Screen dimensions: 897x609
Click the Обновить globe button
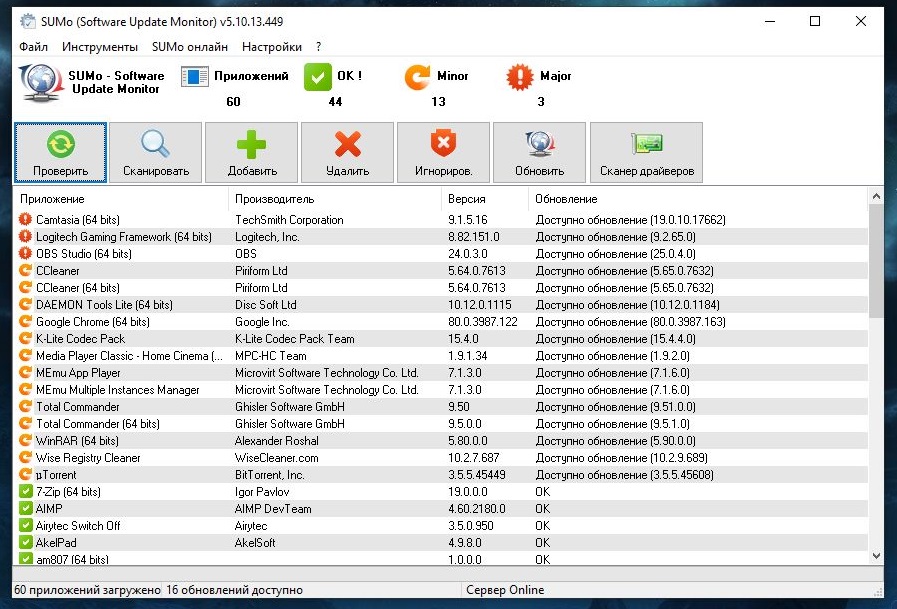point(539,152)
